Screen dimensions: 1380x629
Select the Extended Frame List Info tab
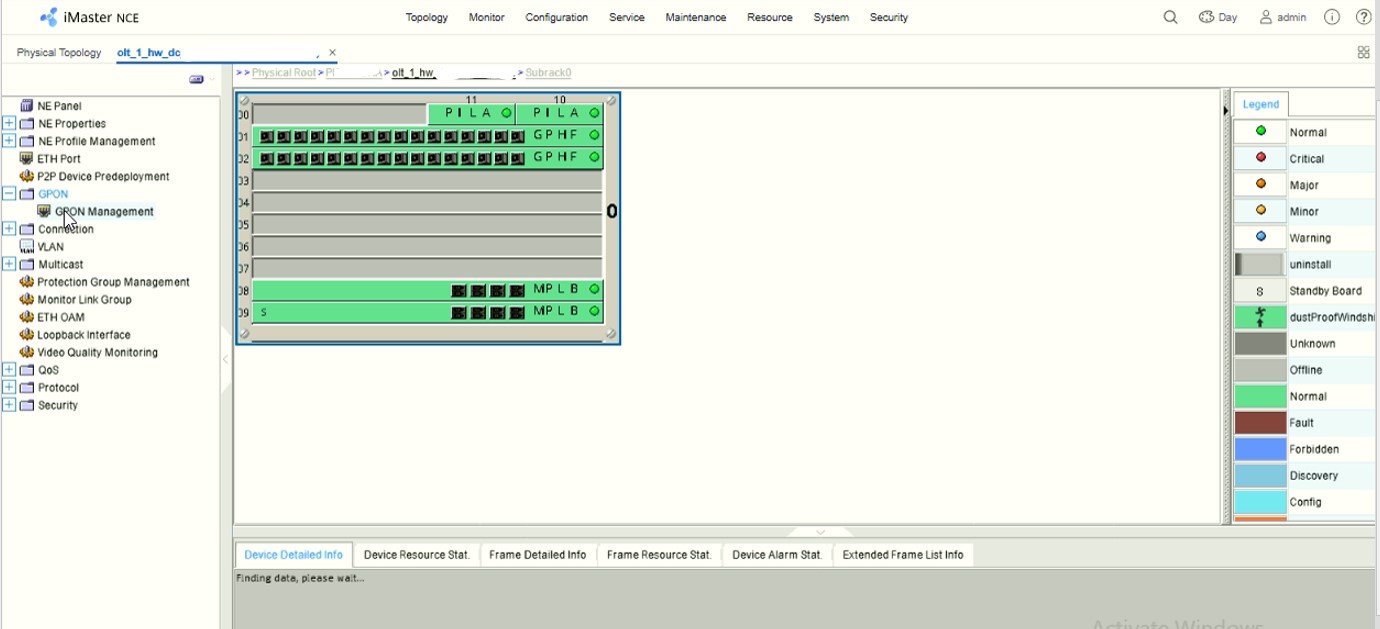pos(903,554)
